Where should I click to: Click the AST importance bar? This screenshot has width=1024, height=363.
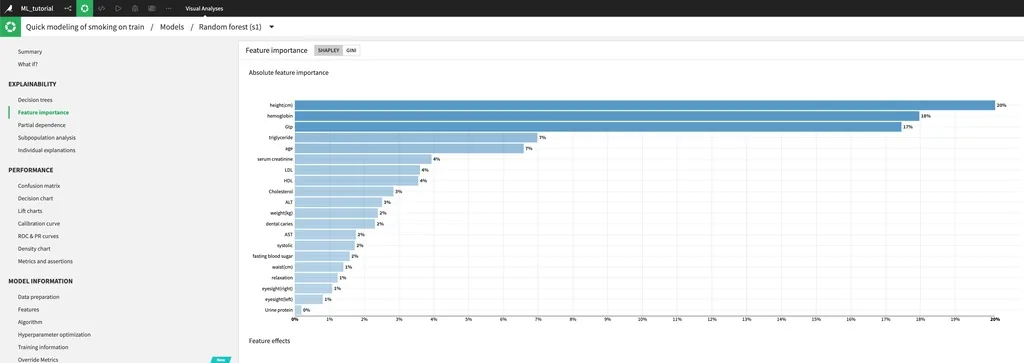[325, 234]
